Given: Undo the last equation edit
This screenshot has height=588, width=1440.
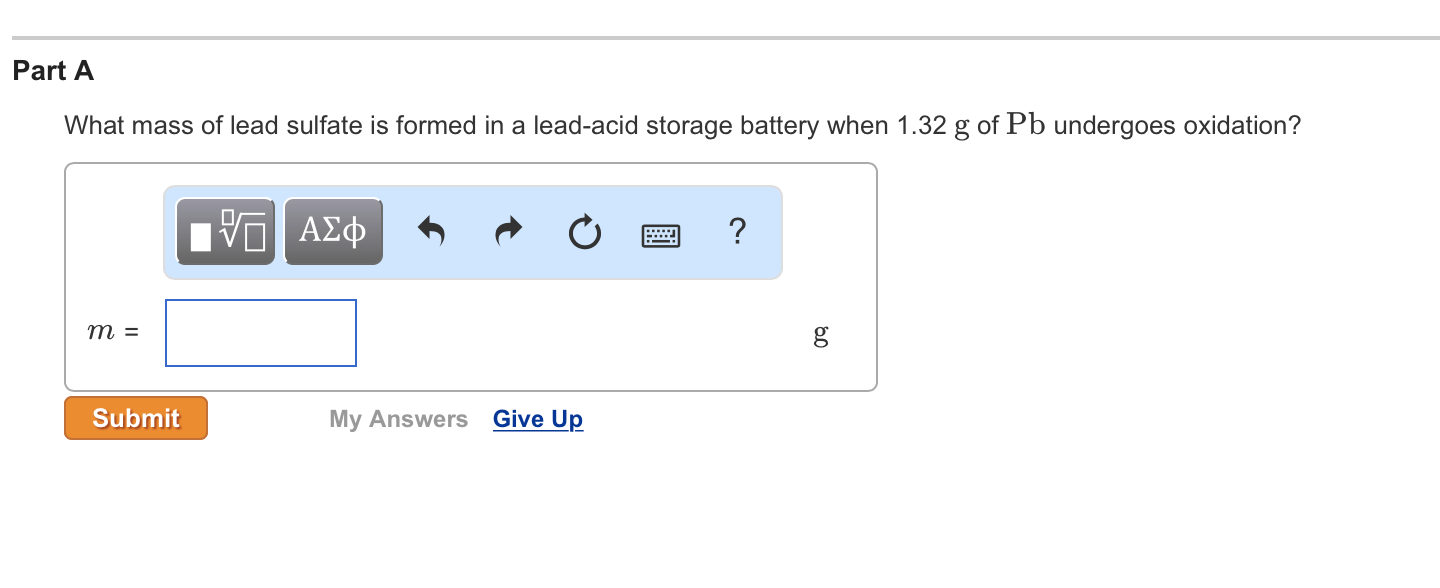Looking at the screenshot, I should click(431, 231).
